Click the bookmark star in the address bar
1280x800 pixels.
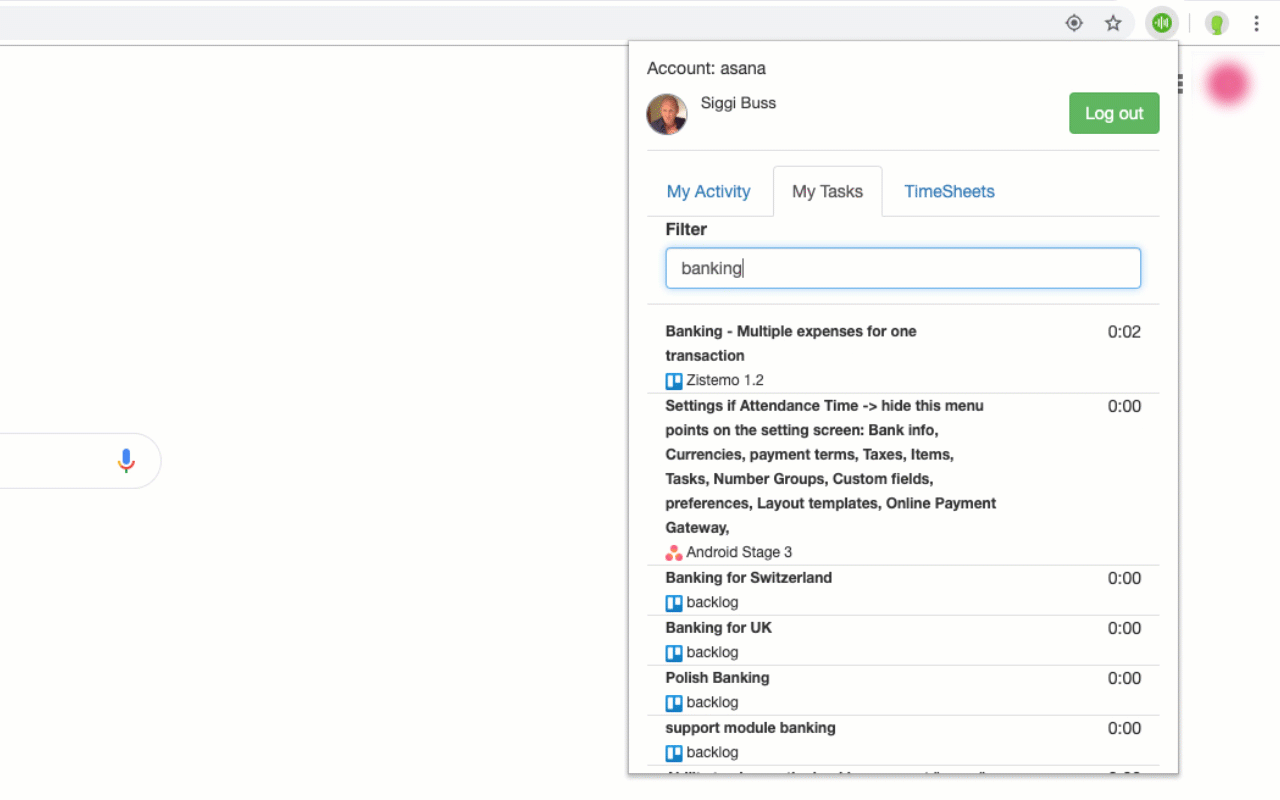[x=1113, y=22]
